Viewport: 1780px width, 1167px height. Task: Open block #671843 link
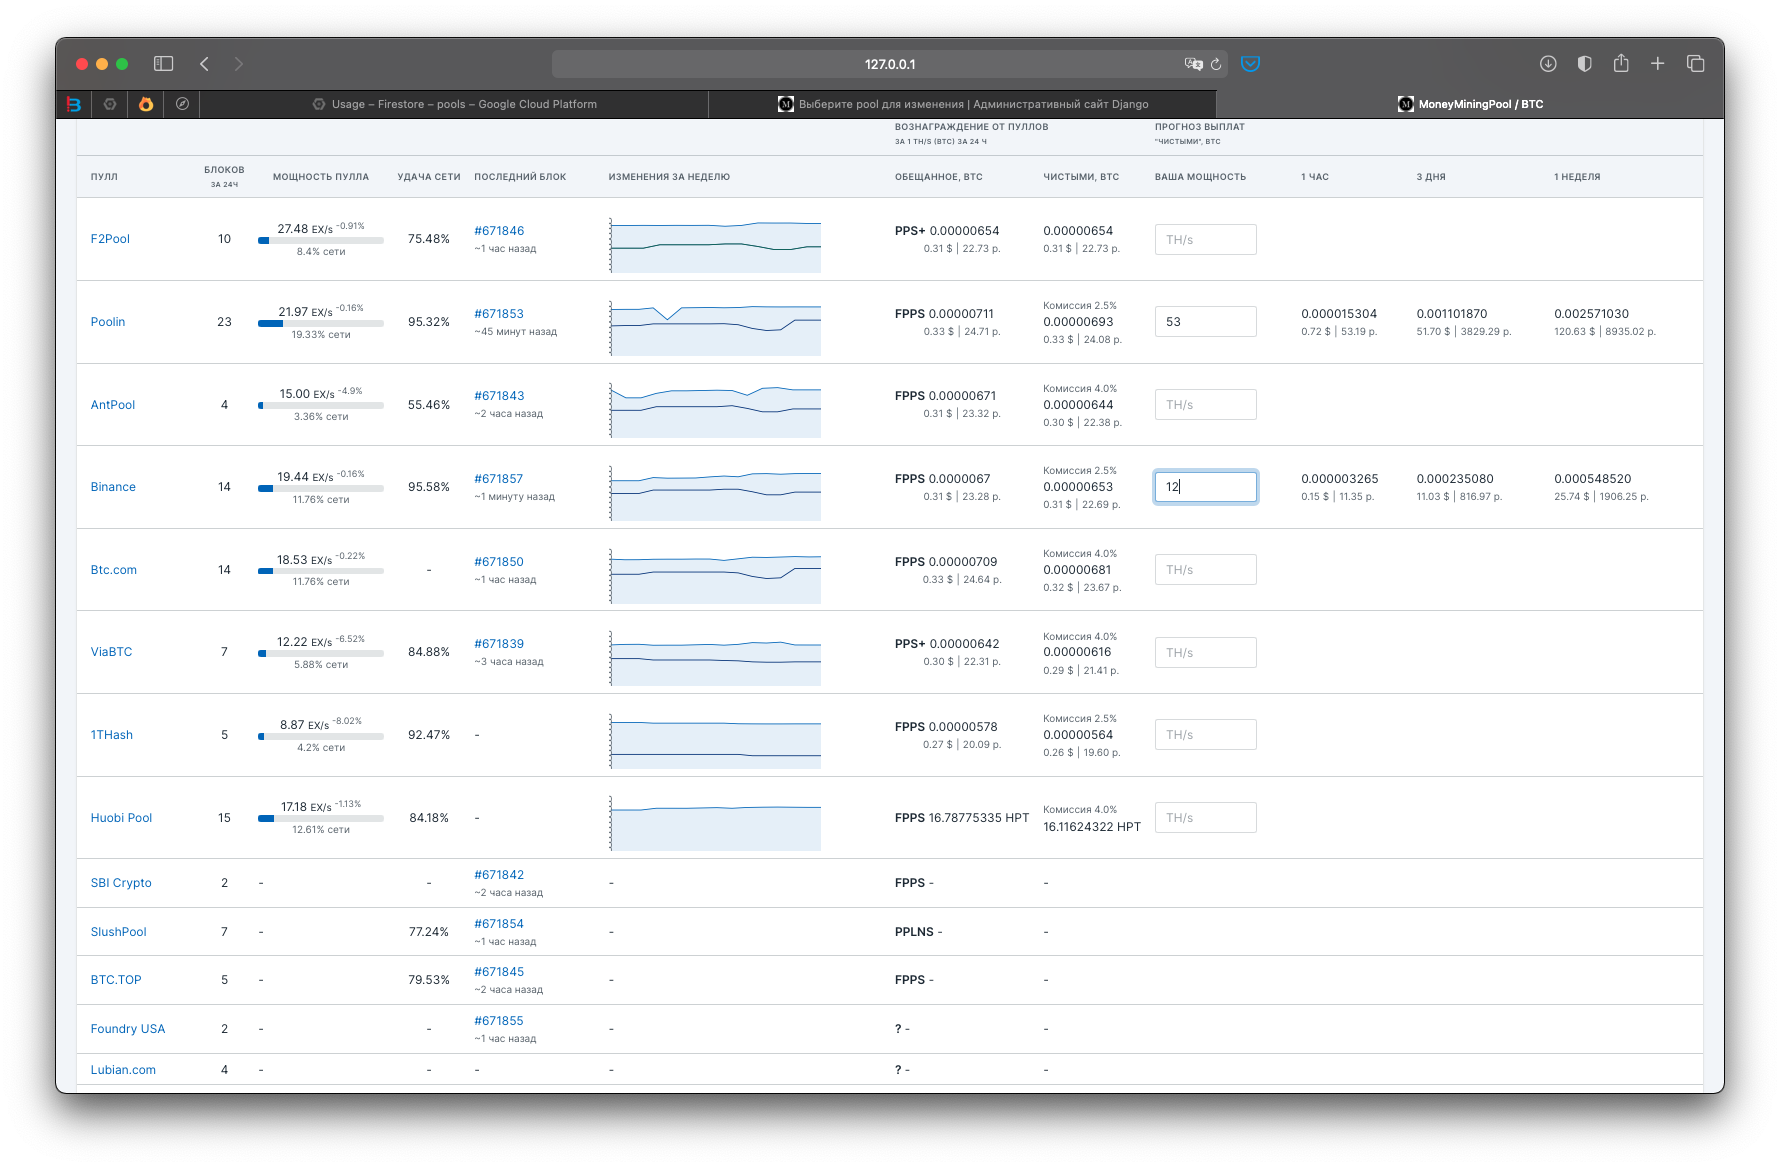[499, 396]
